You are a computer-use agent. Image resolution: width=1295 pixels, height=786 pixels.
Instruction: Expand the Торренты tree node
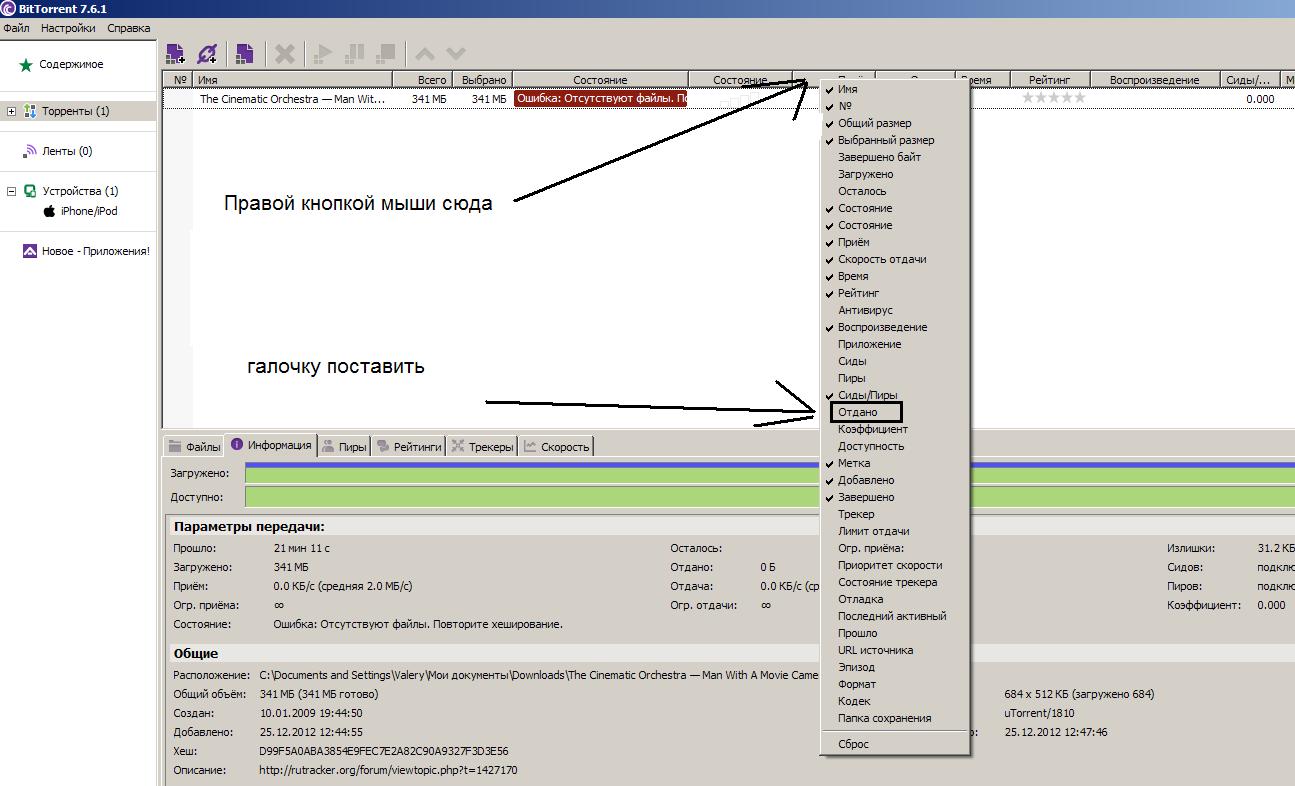(x=12, y=111)
